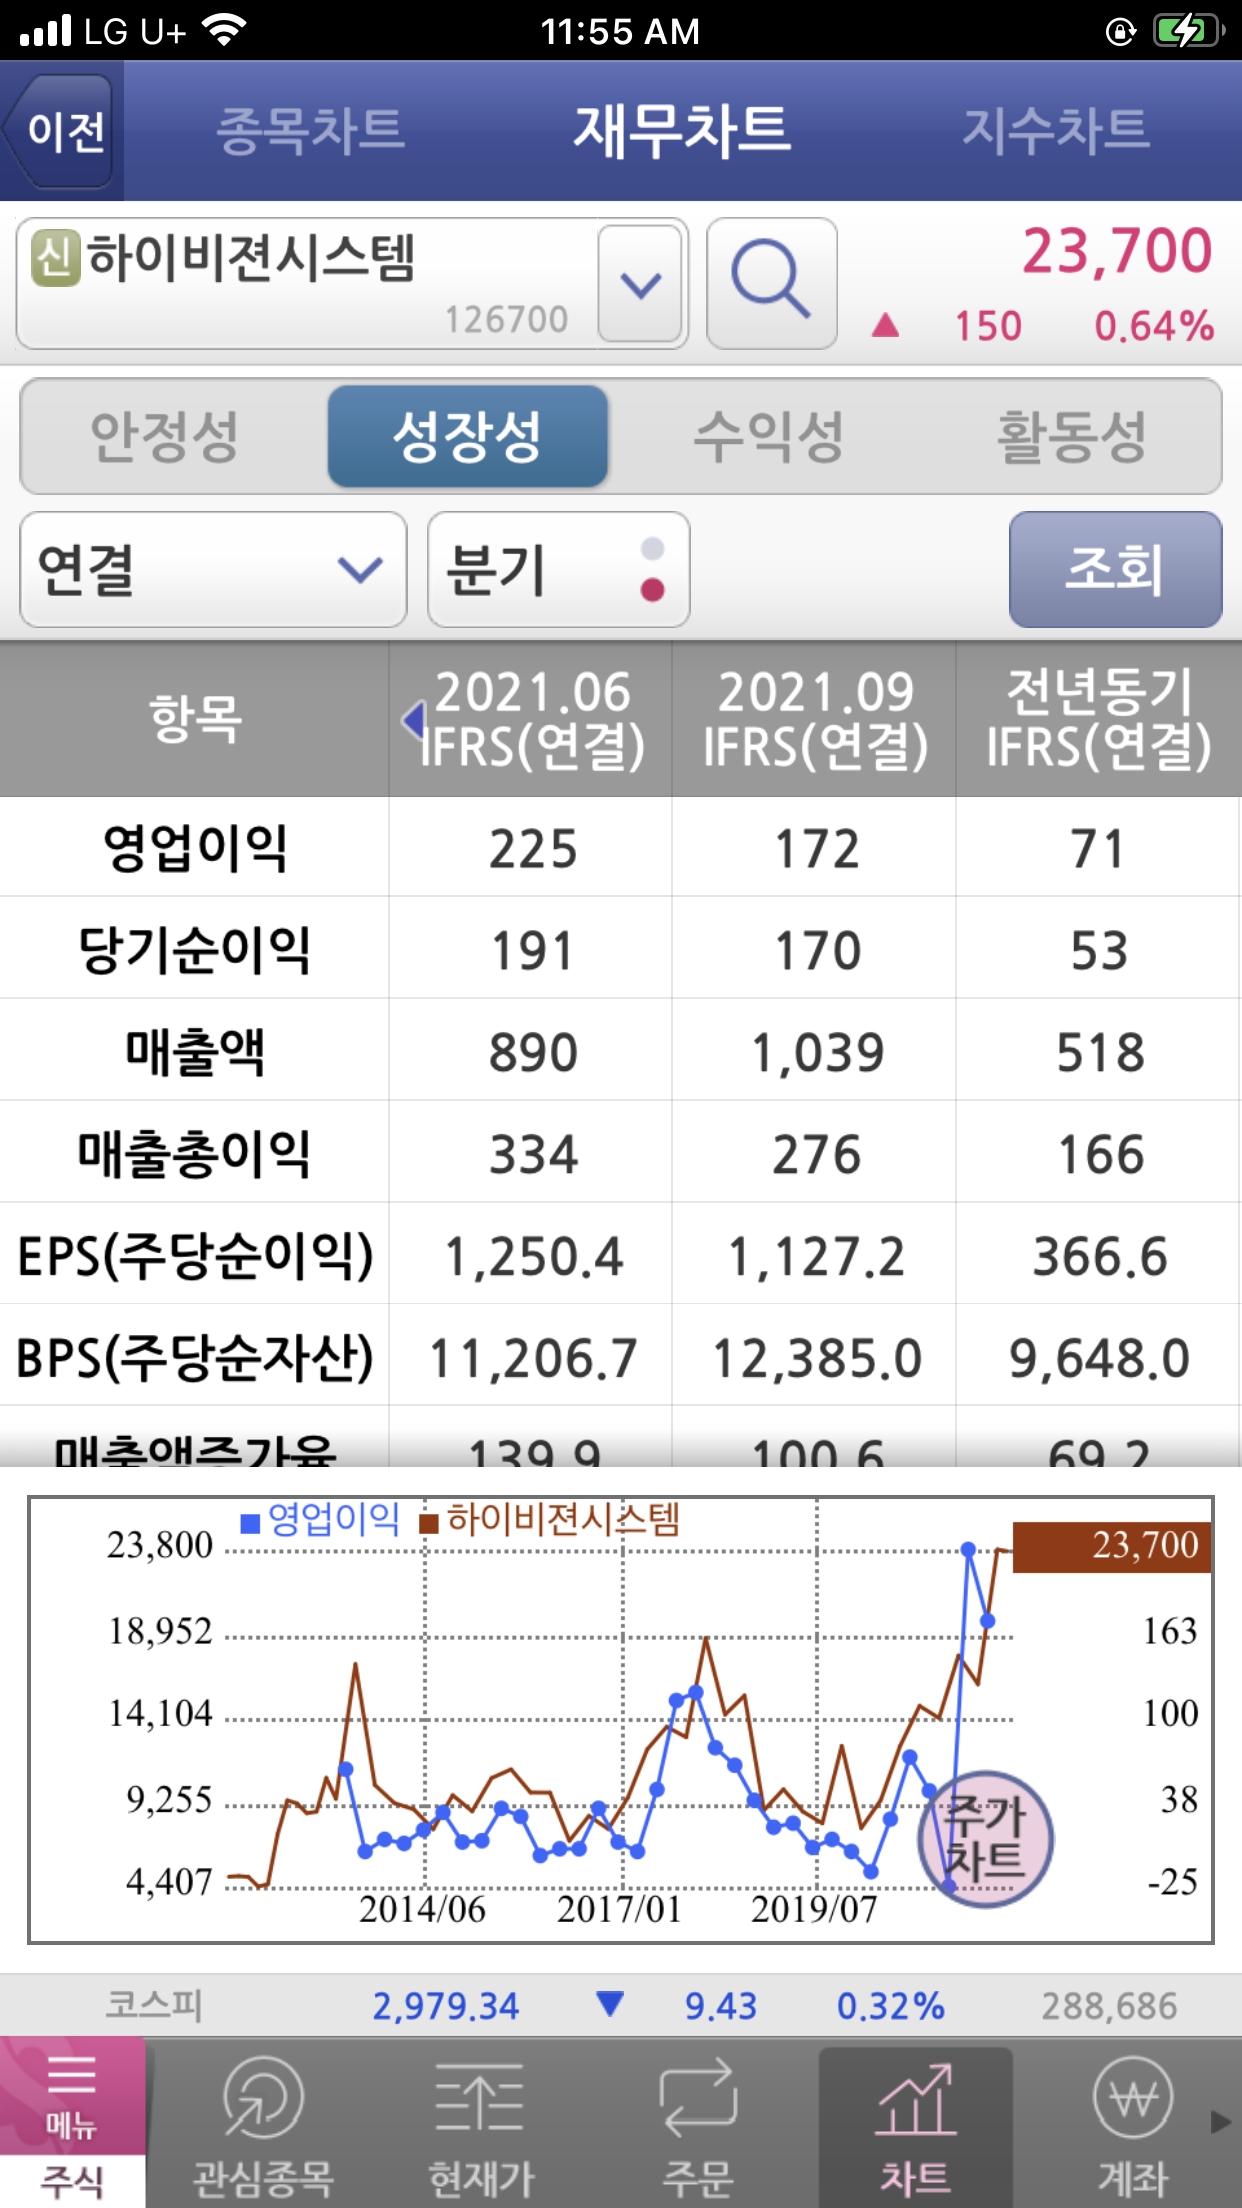Select the 수익성 category tab
Viewport: 1242px width, 2208px height.
click(769, 437)
